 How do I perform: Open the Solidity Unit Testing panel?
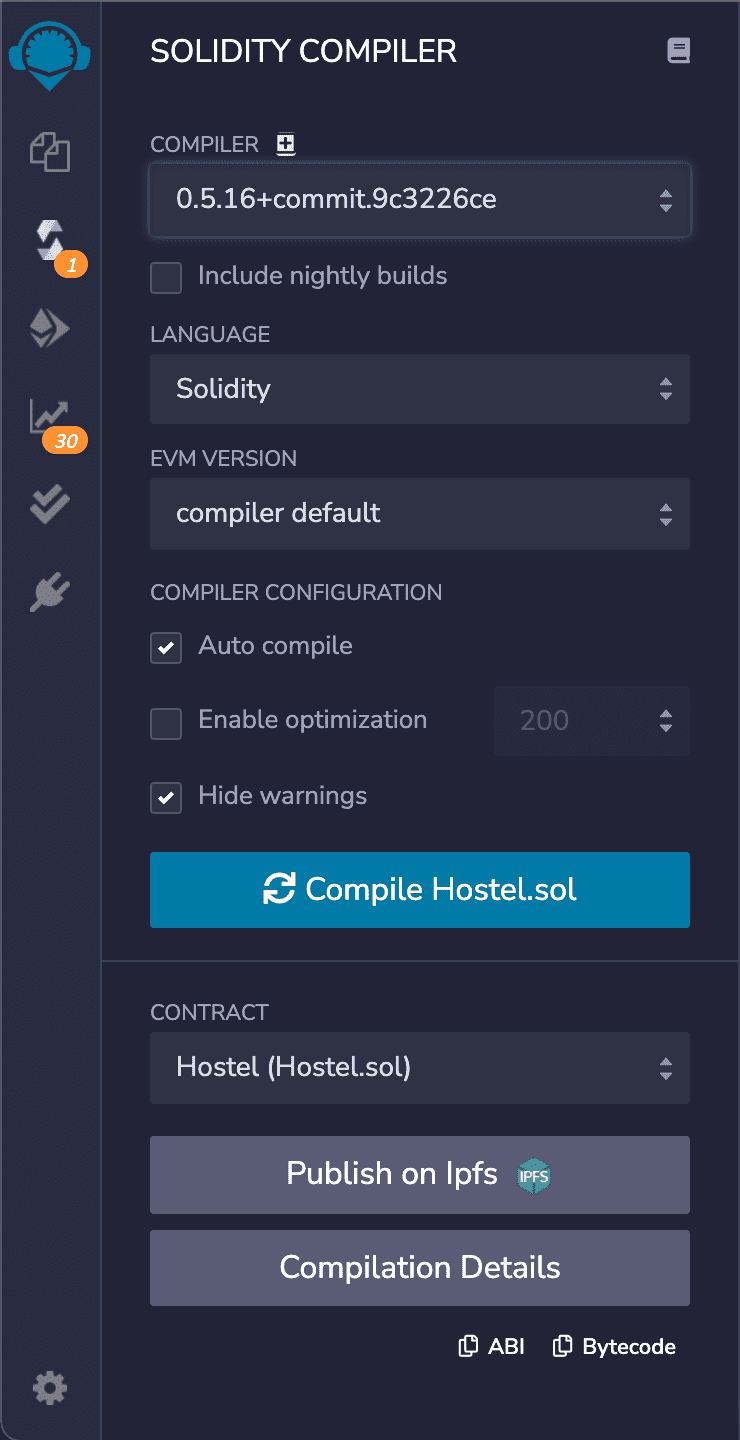(x=49, y=503)
